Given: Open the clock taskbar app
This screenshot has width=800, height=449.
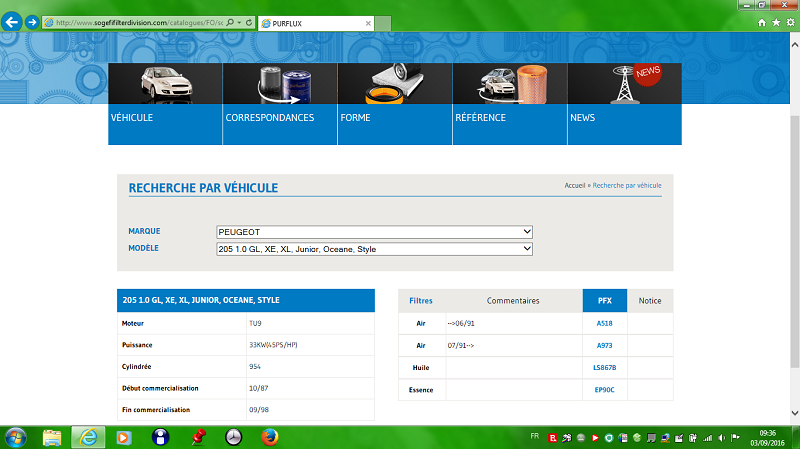Looking at the screenshot, I should [x=233, y=437].
